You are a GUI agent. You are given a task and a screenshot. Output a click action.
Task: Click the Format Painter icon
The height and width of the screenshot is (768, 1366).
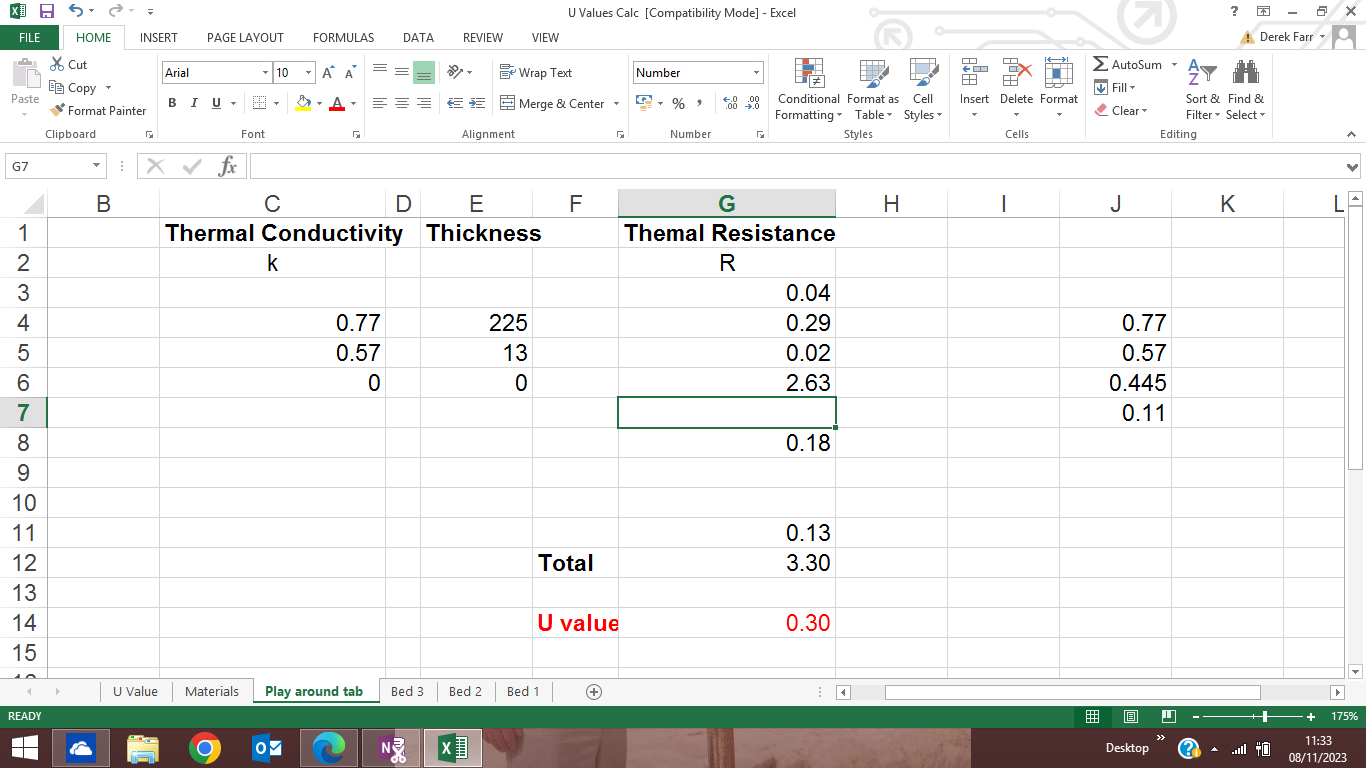pos(57,111)
